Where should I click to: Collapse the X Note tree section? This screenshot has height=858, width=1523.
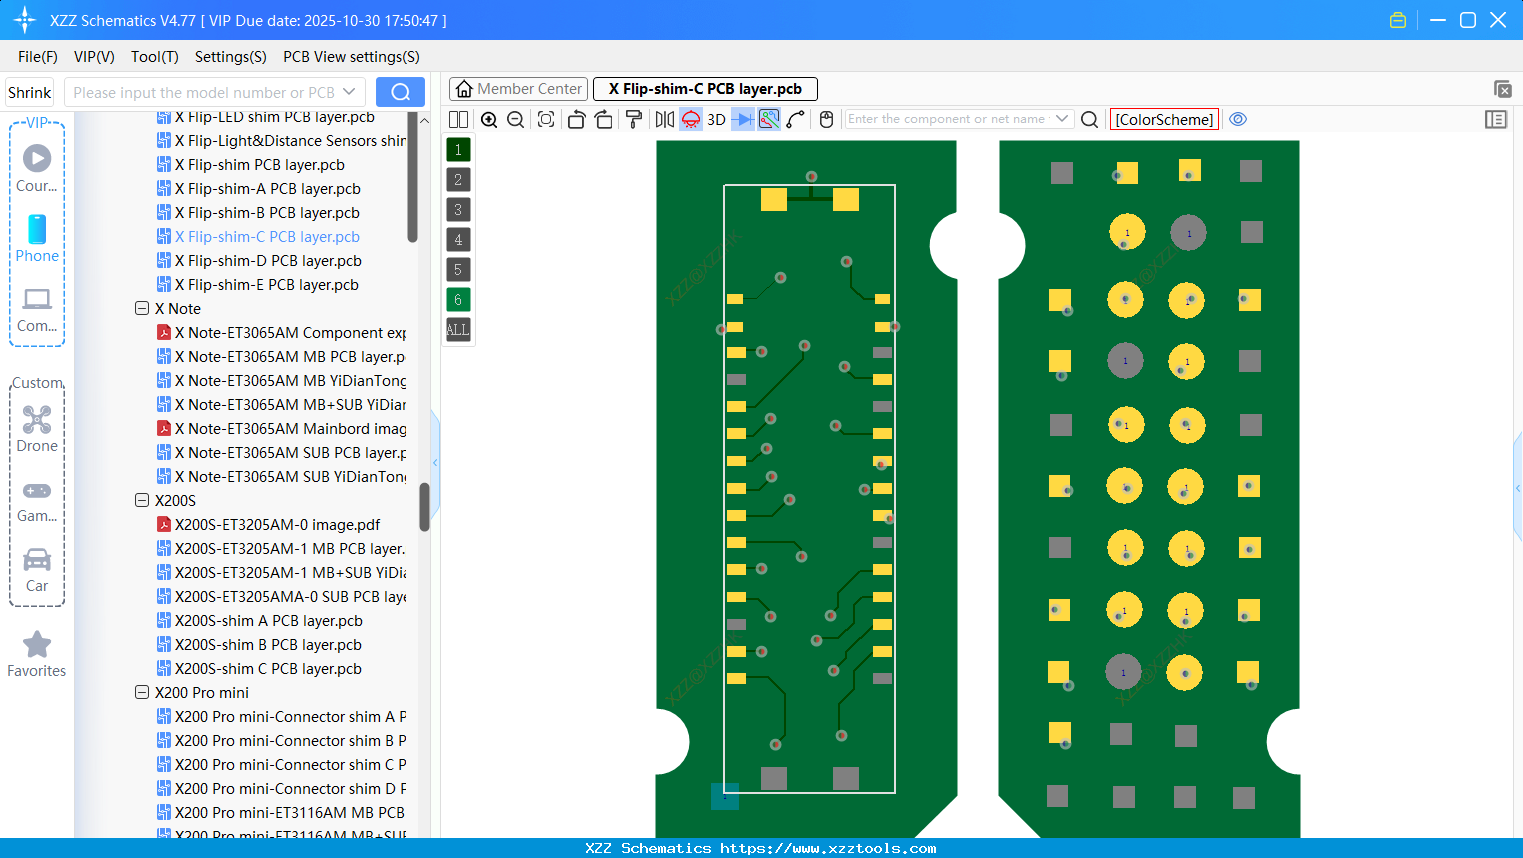[142, 308]
